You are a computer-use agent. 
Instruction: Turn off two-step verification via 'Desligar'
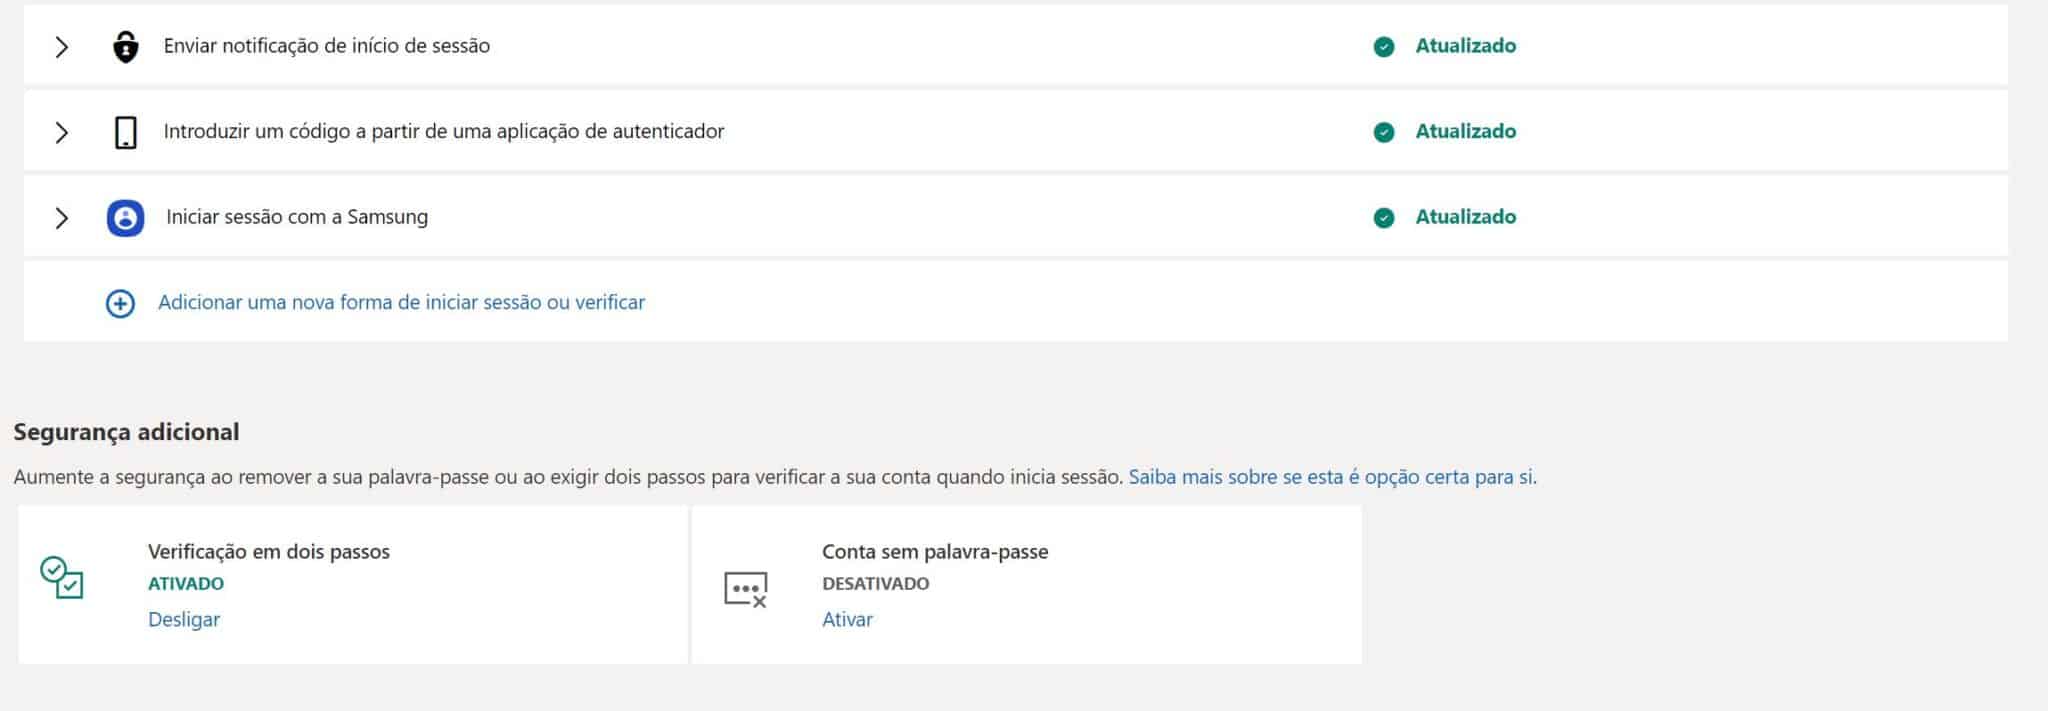(184, 619)
